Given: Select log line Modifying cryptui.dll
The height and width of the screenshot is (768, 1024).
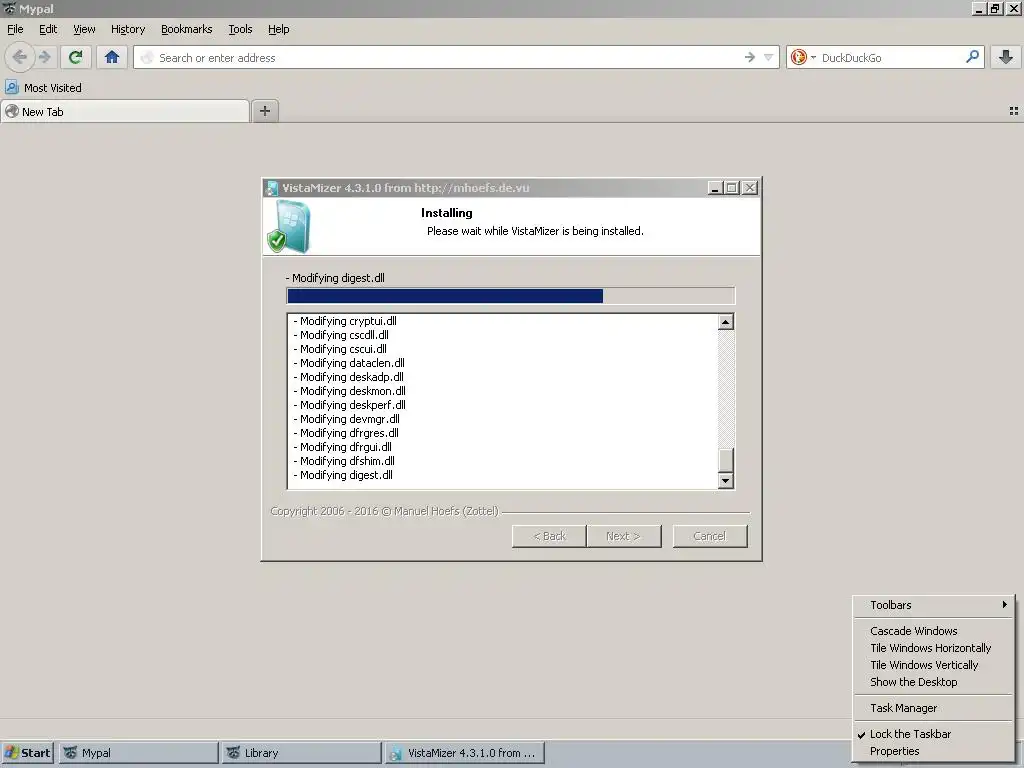Looking at the screenshot, I should coord(345,321).
